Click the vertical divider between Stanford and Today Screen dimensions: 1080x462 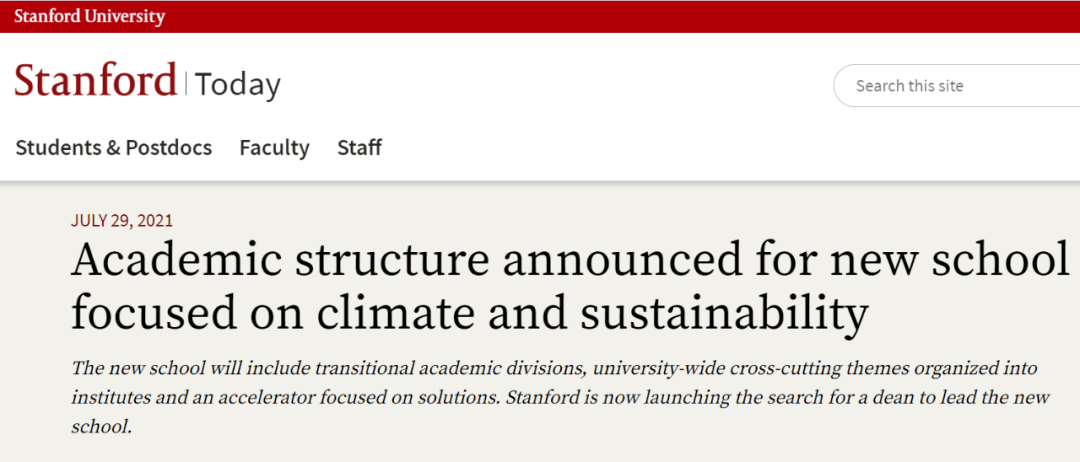tap(186, 81)
